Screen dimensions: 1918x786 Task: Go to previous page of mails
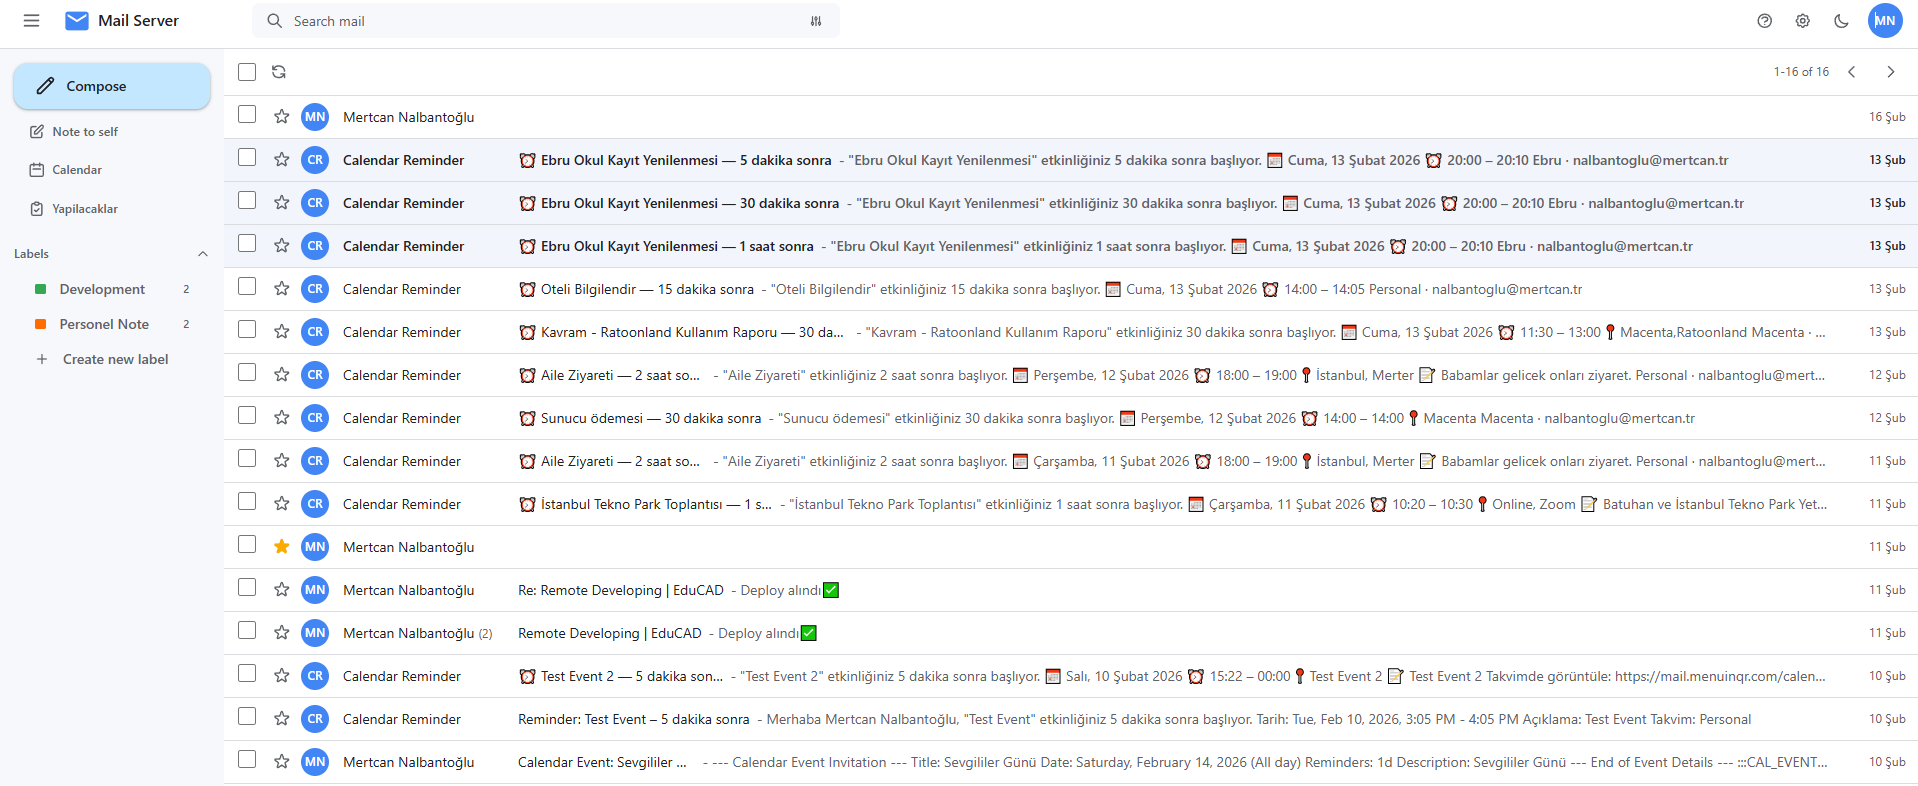(1852, 72)
